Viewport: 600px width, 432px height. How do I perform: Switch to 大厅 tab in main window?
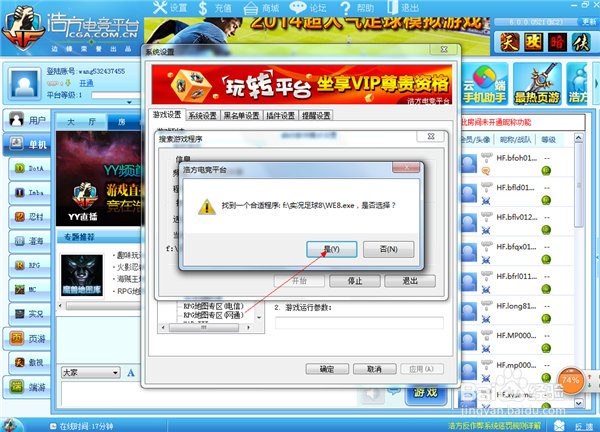coord(81,122)
